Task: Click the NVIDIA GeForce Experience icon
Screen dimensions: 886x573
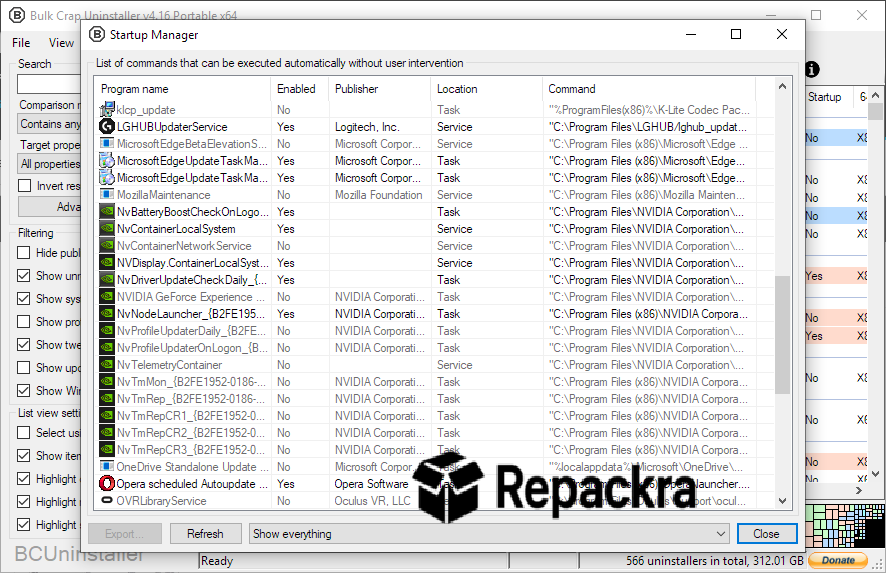Action: pos(107,296)
